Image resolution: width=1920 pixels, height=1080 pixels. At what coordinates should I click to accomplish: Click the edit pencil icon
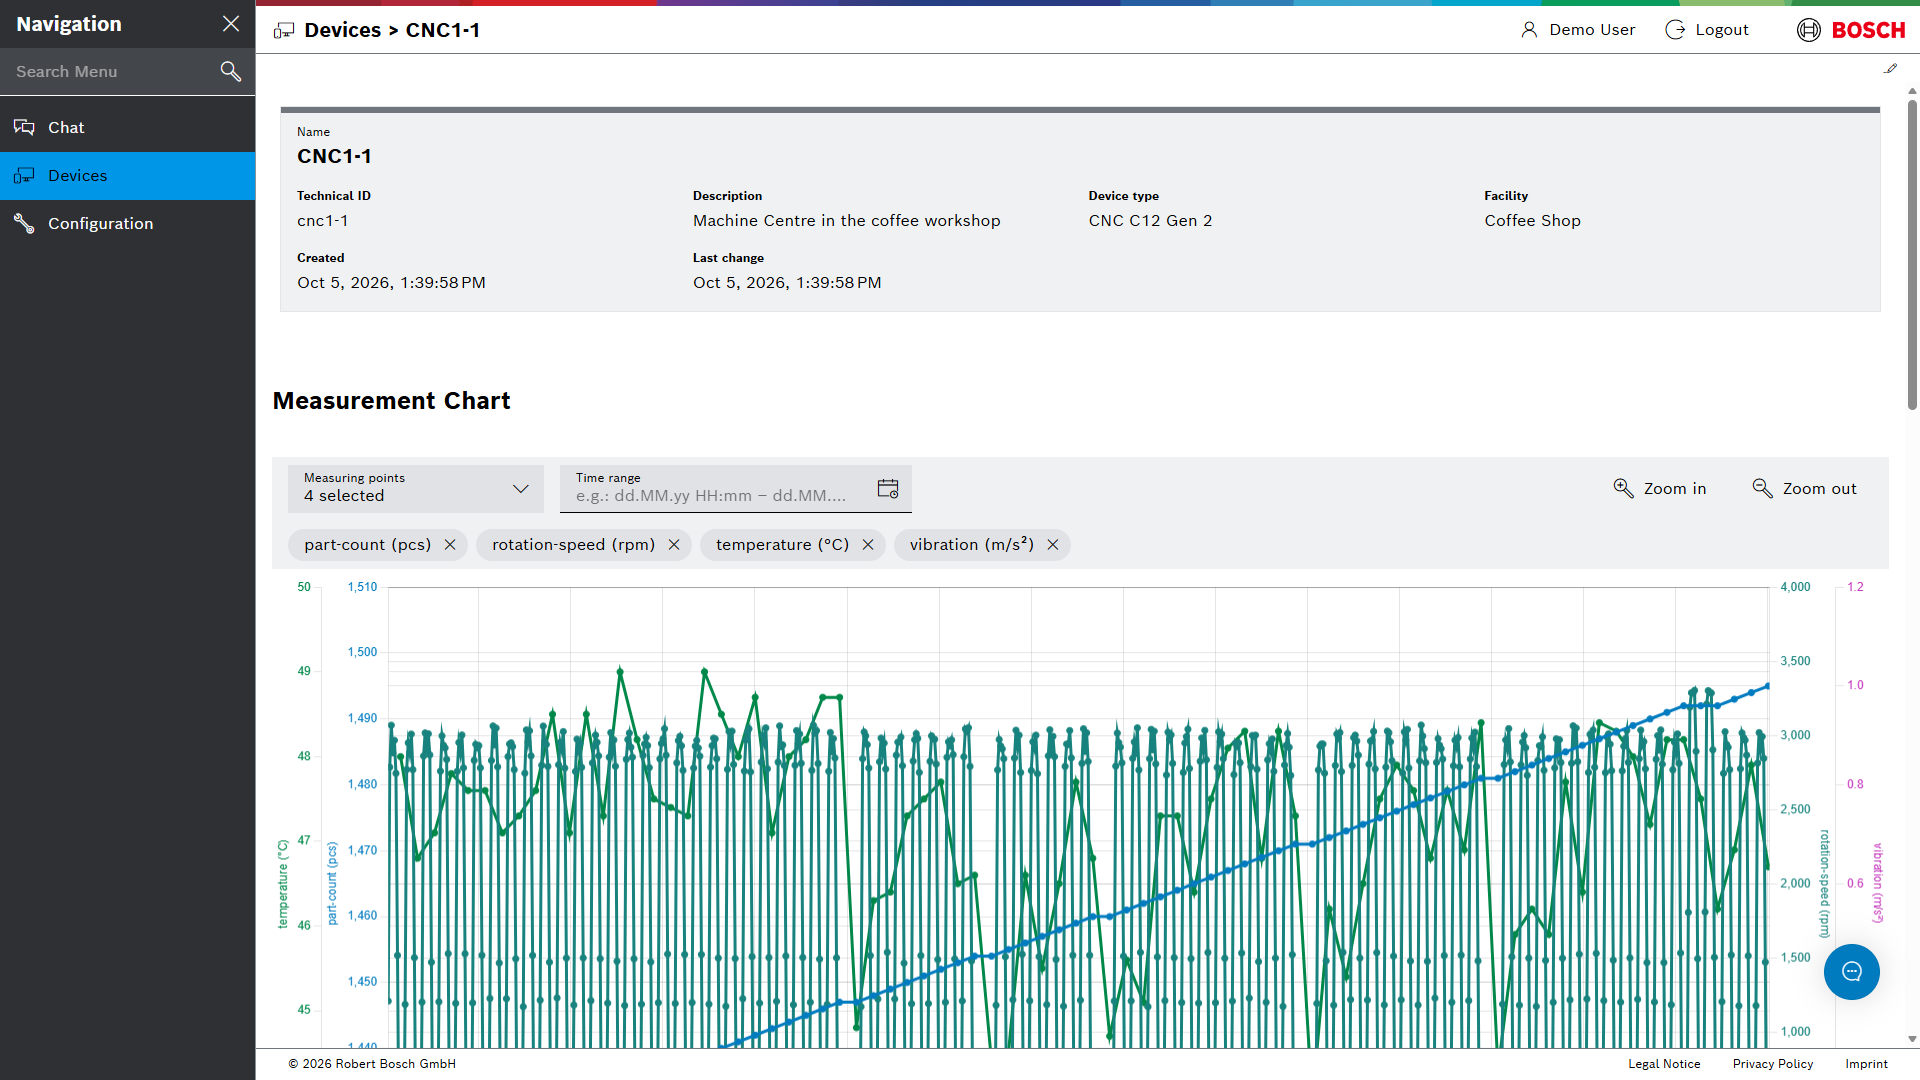(x=1890, y=69)
